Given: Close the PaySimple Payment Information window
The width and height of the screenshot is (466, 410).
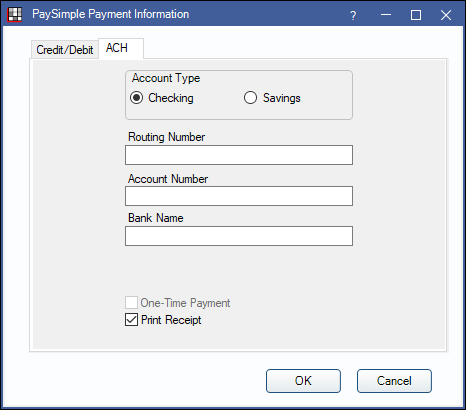Looking at the screenshot, I should click(x=446, y=15).
